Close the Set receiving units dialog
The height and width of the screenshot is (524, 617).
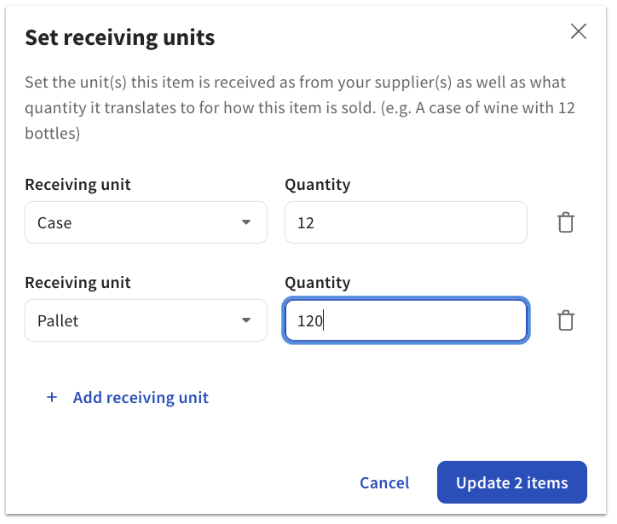(x=578, y=31)
